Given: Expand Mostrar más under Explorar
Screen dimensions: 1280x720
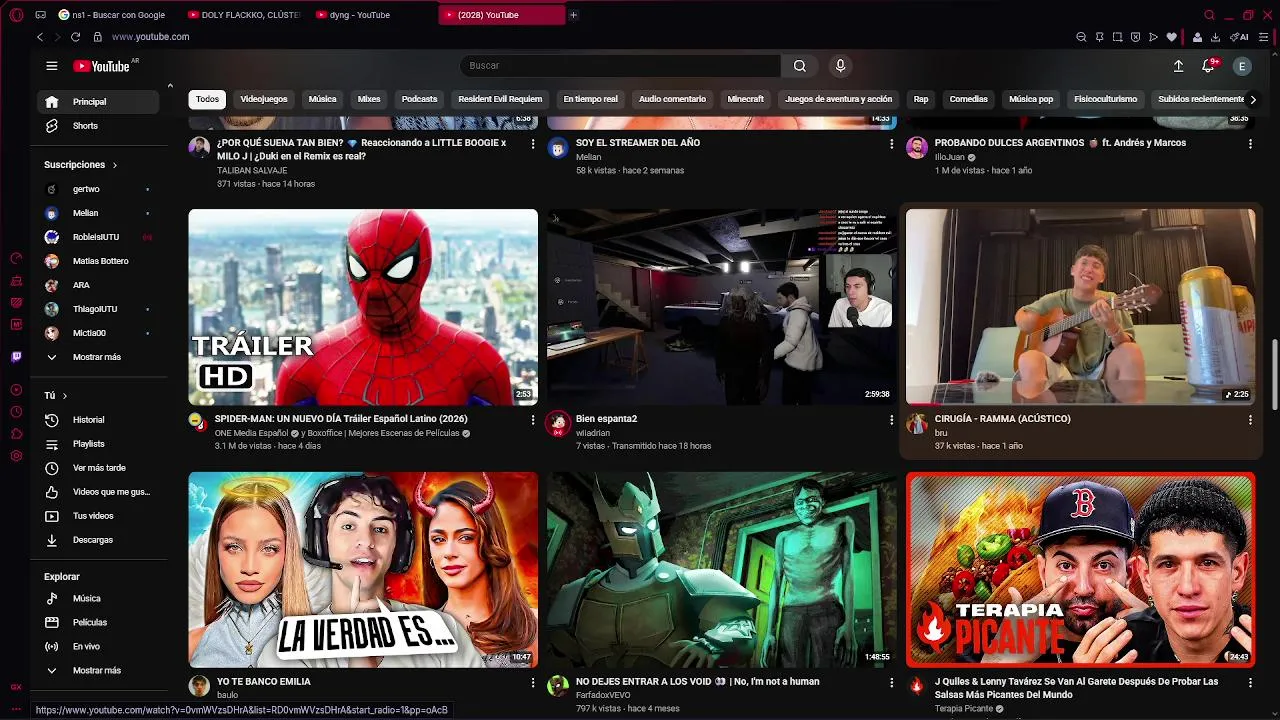Looking at the screenshot, I should click(98, 670).
